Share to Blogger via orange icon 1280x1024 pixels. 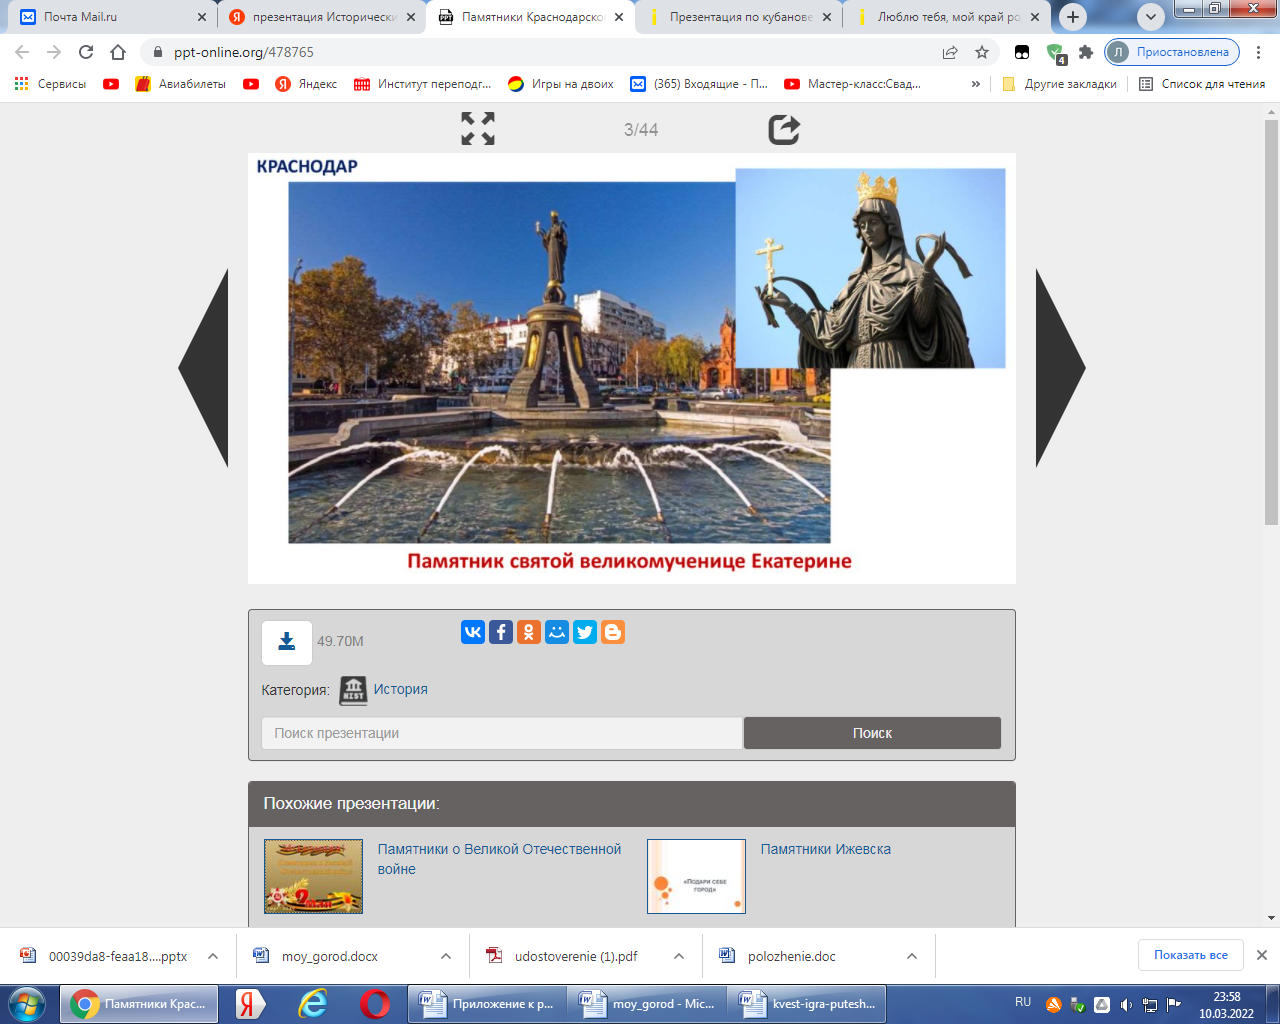click(x=613, y=632)
